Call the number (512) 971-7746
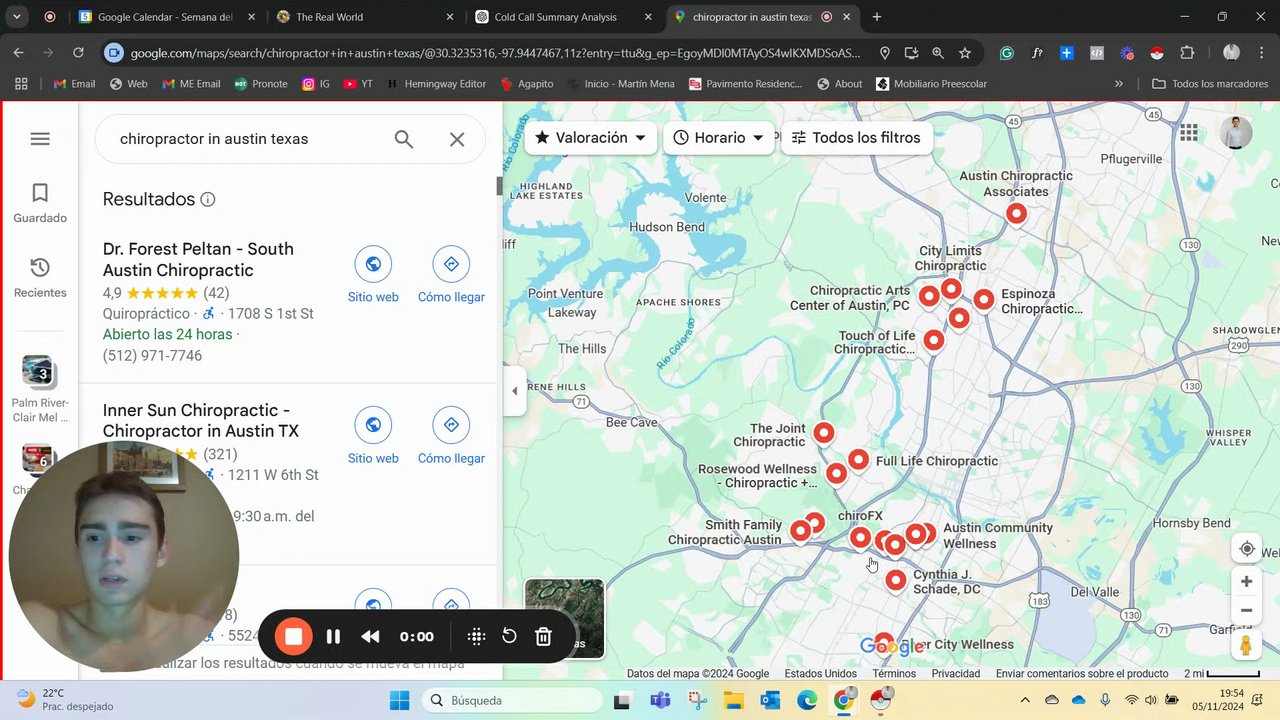Screen dimensions: 1280x720 [152, 356]
